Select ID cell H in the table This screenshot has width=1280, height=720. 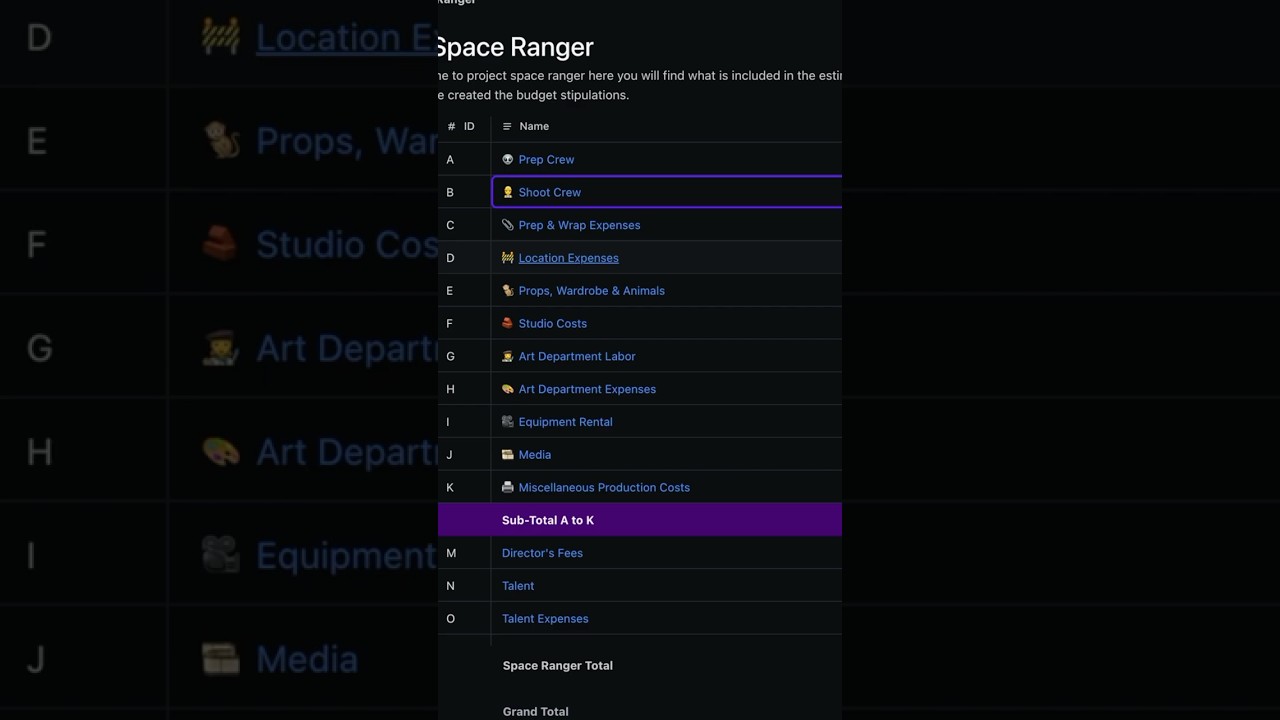click(x=464, y=389)
